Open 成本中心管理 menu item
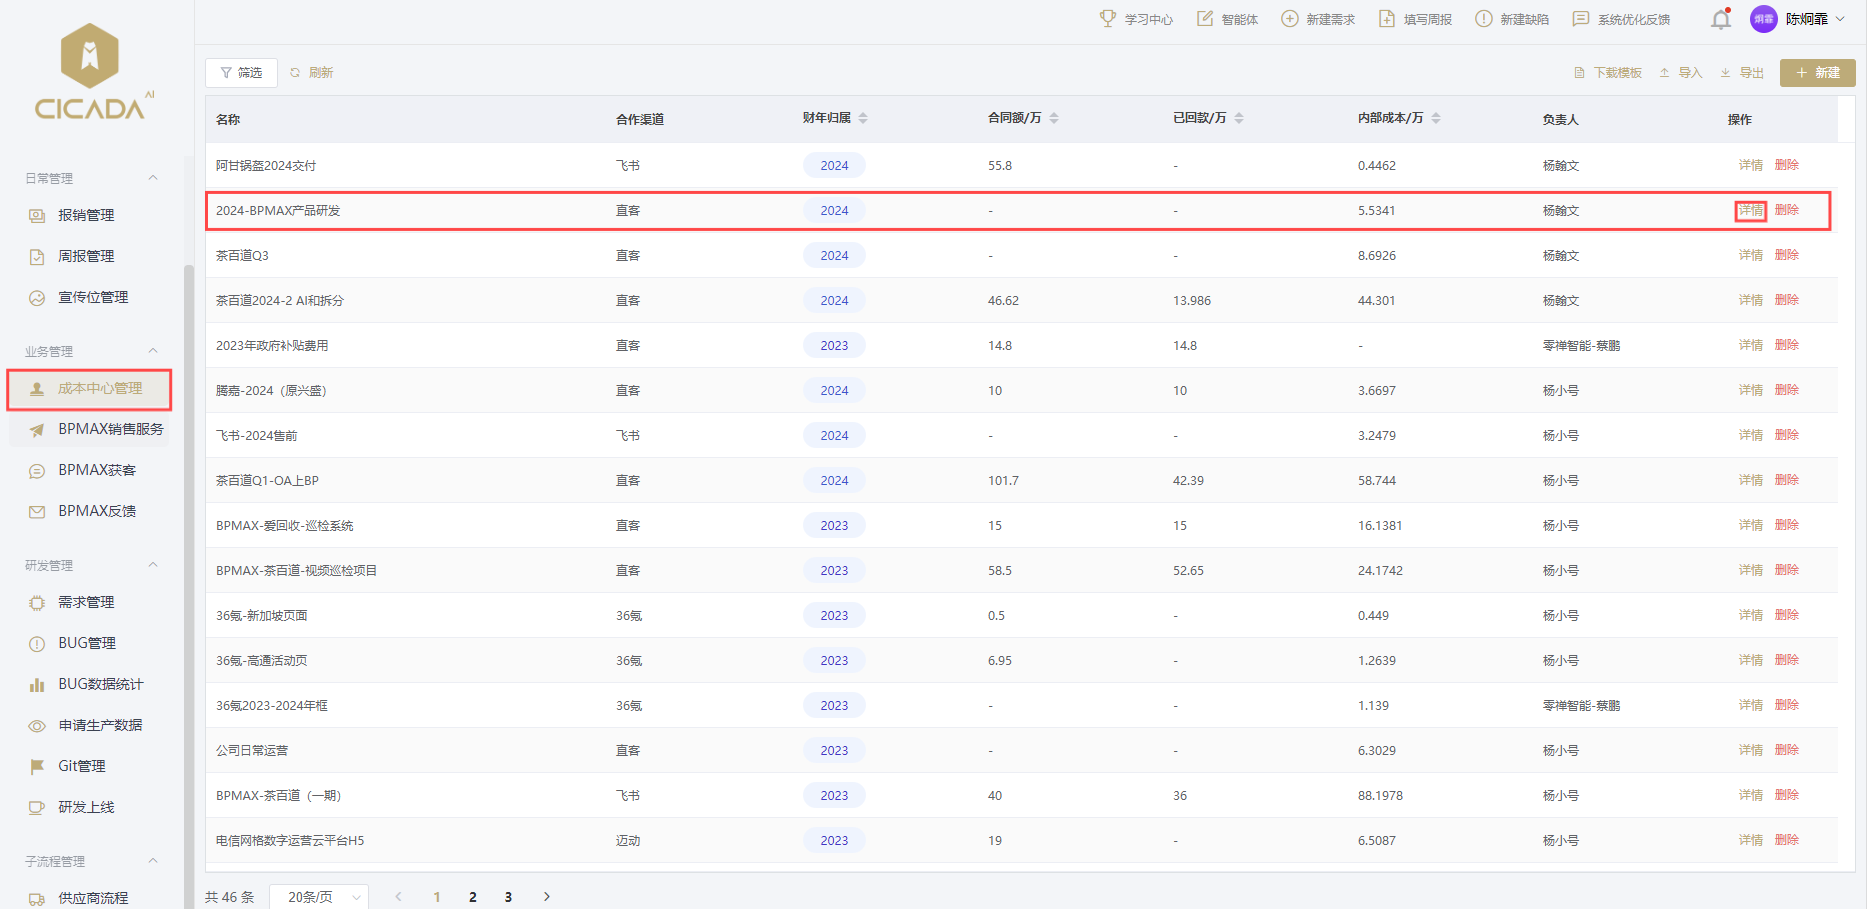The height and width of the screenshot is (909, 1868). (90, 389)
